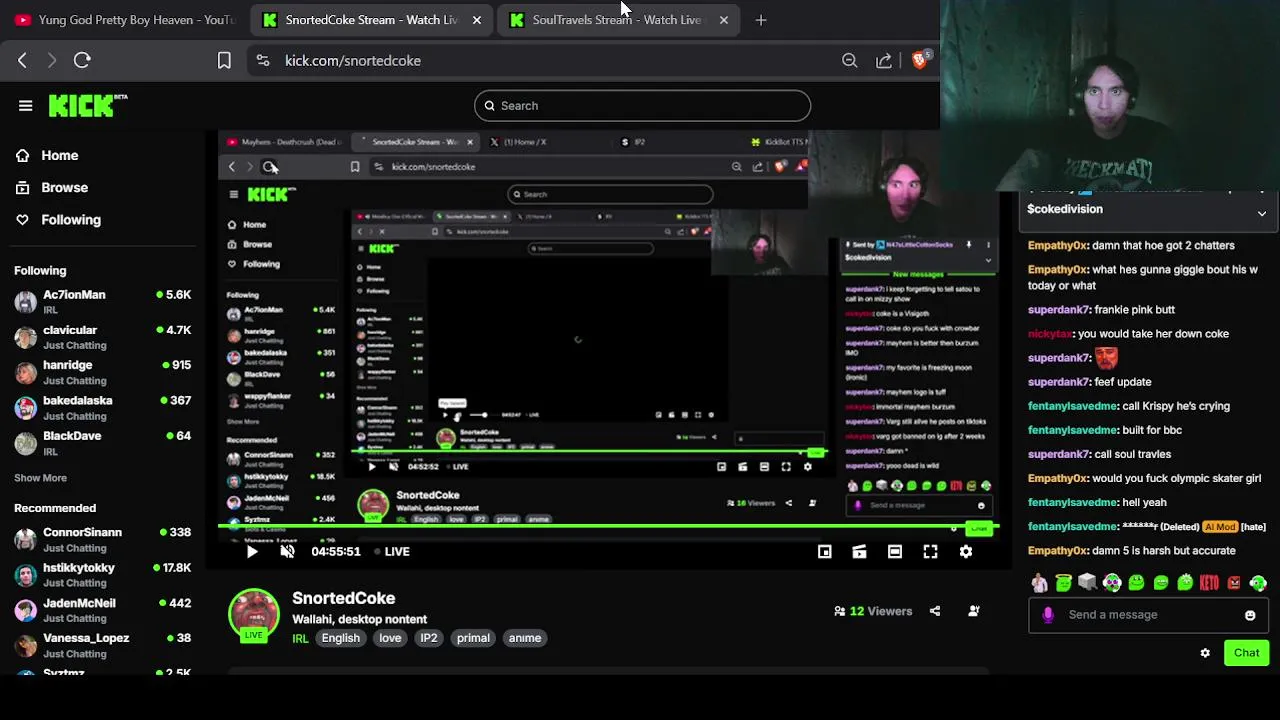Insert the angry red face emote
The image size is (1280, 720).
point(1234,583)
